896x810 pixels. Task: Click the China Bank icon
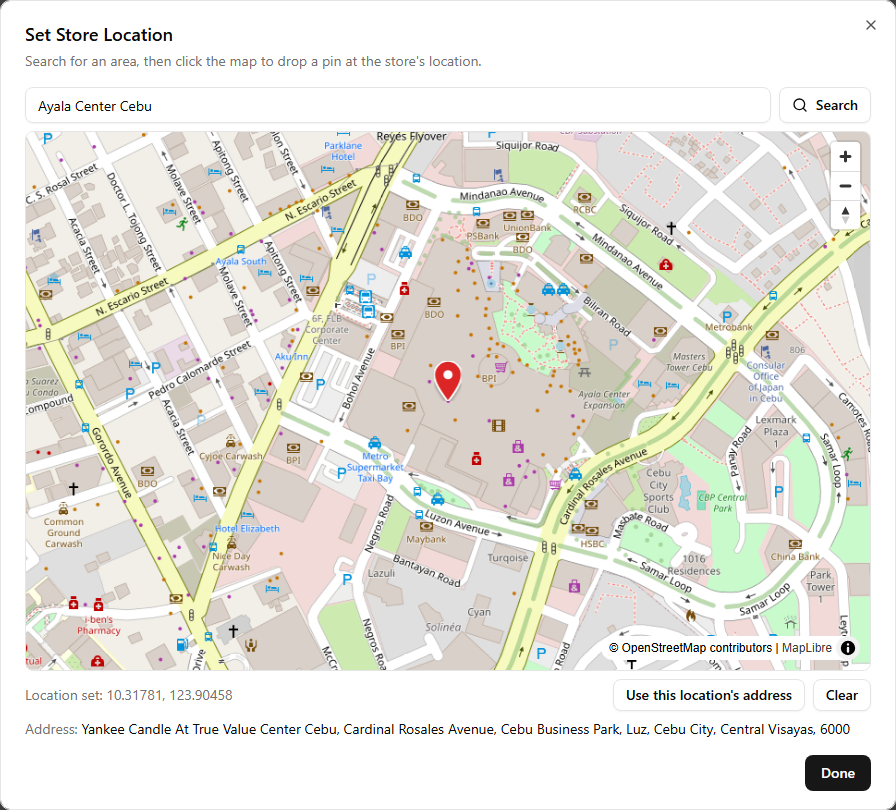[795, 544]
